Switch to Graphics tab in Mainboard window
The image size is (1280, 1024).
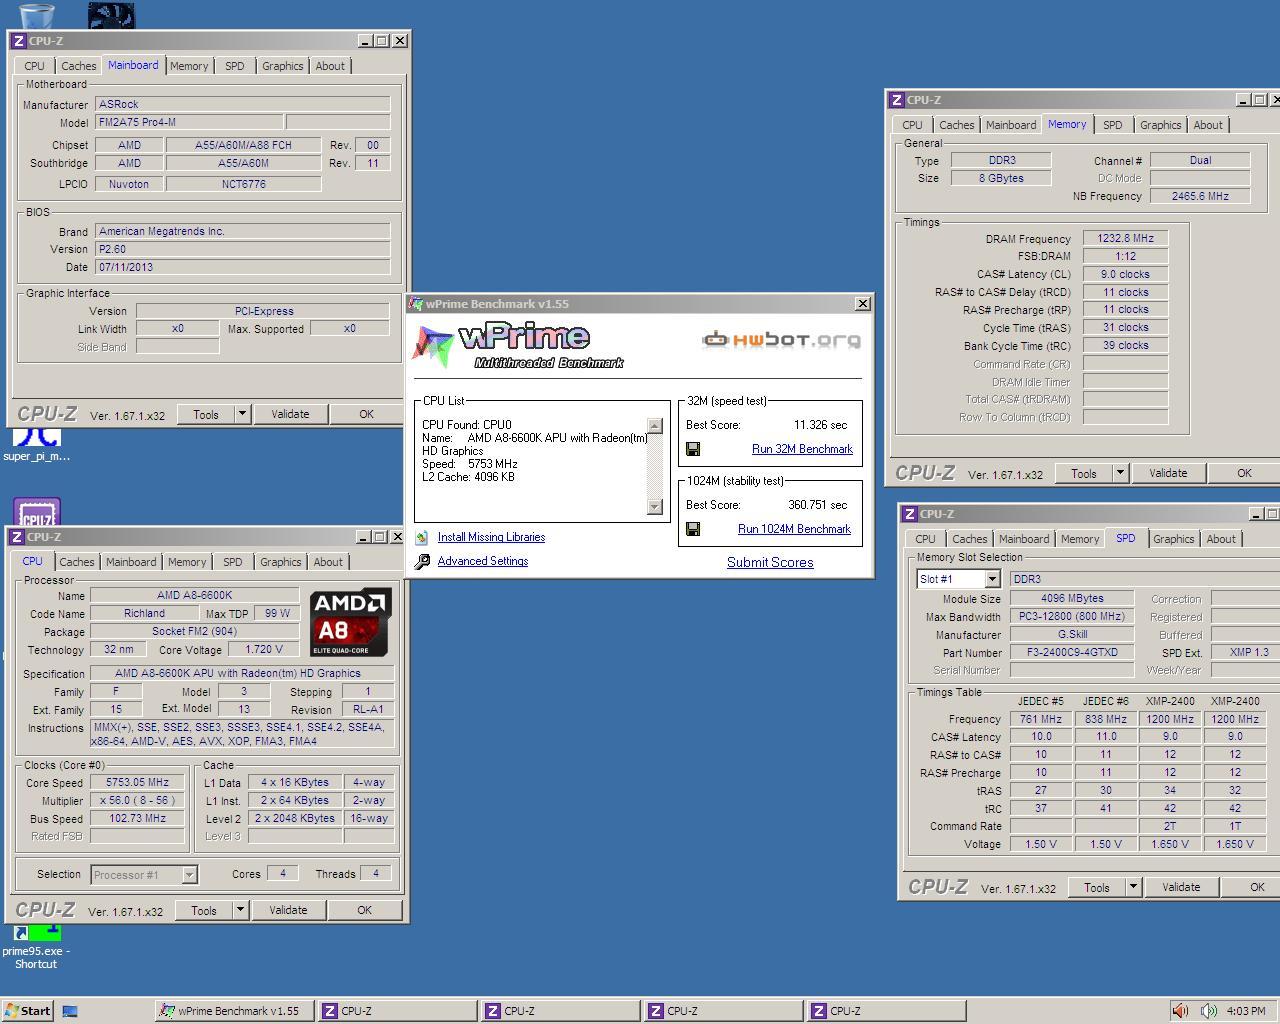(x=282, y=66)
